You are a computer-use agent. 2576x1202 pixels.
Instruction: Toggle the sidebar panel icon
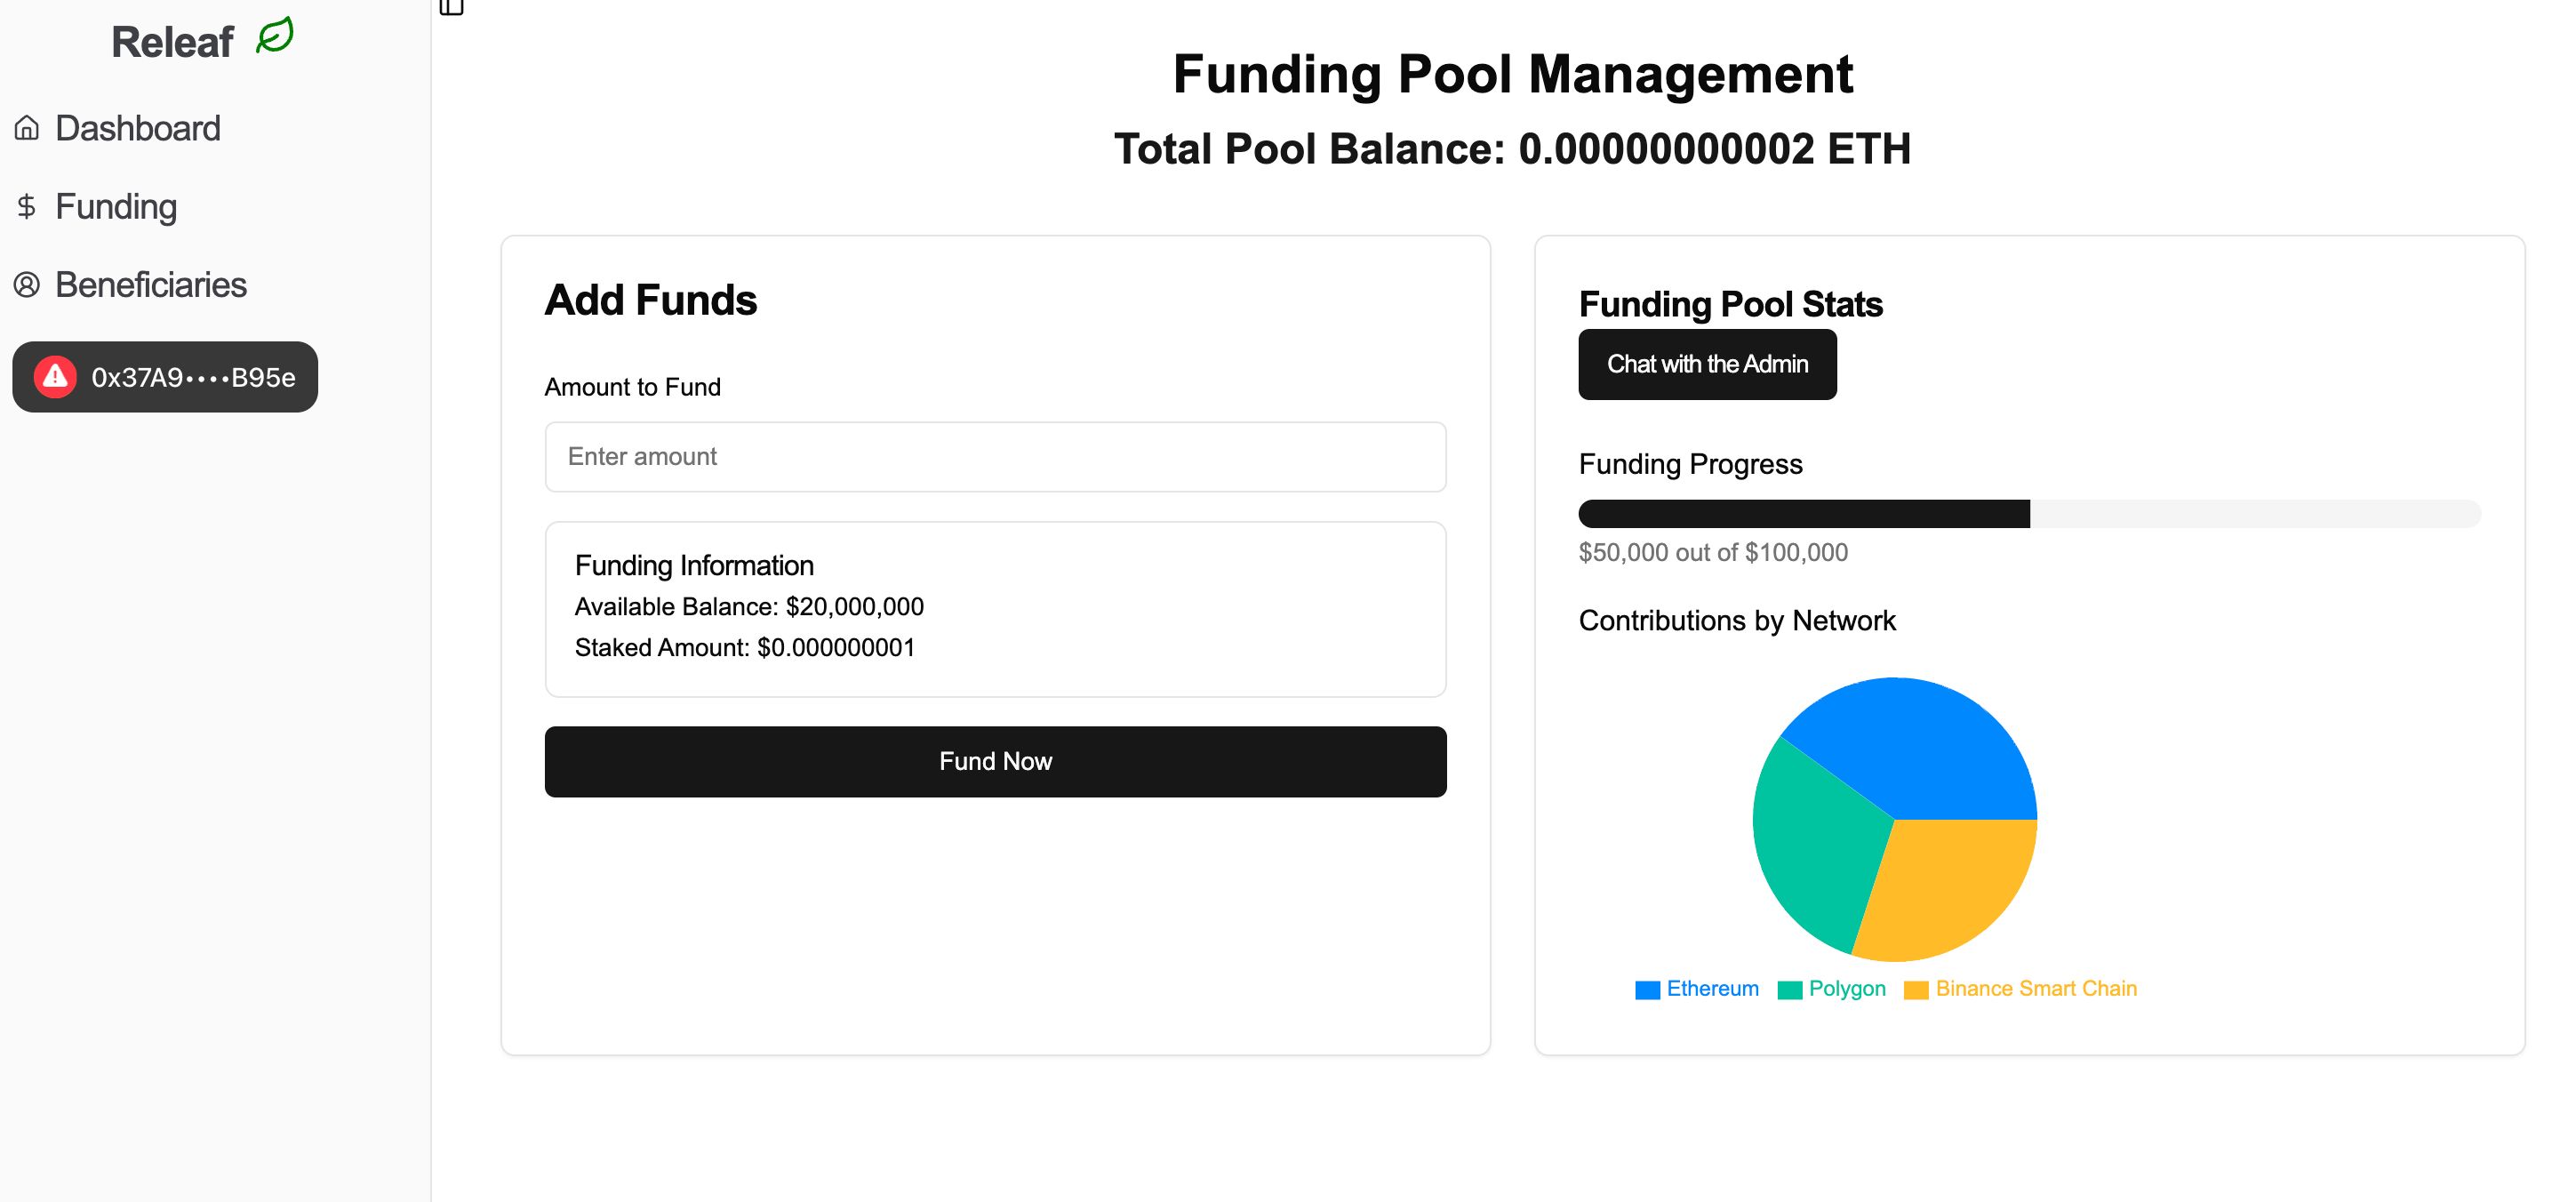452,6
